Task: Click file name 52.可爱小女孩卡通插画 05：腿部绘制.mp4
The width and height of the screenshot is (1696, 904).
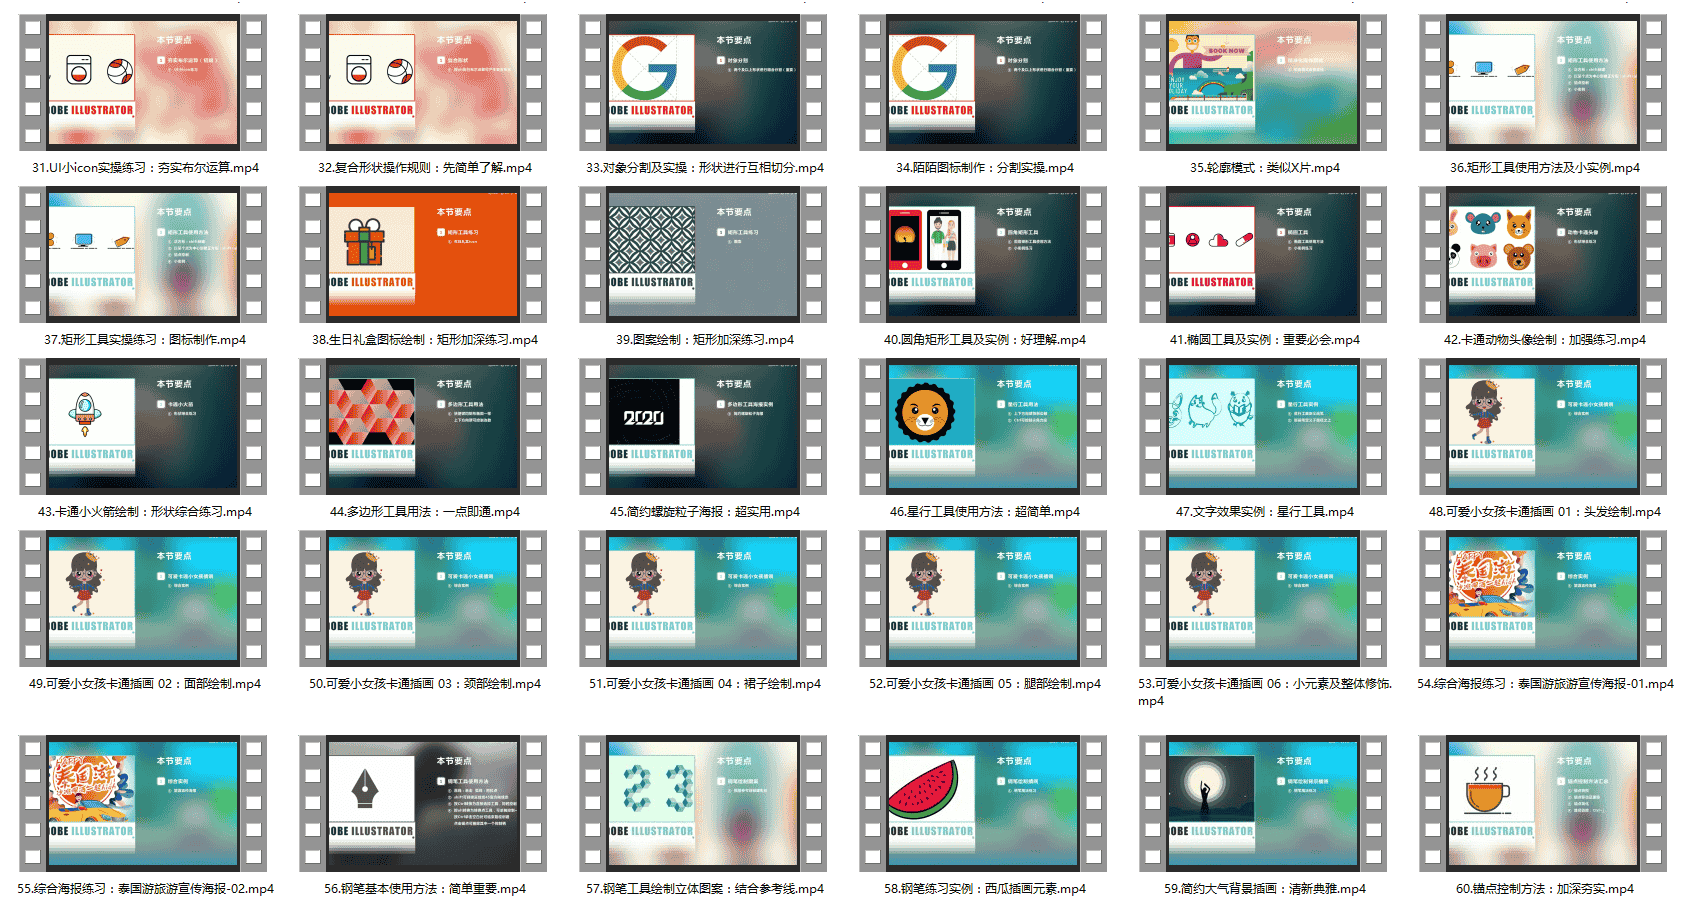Action: click(985, 684)
